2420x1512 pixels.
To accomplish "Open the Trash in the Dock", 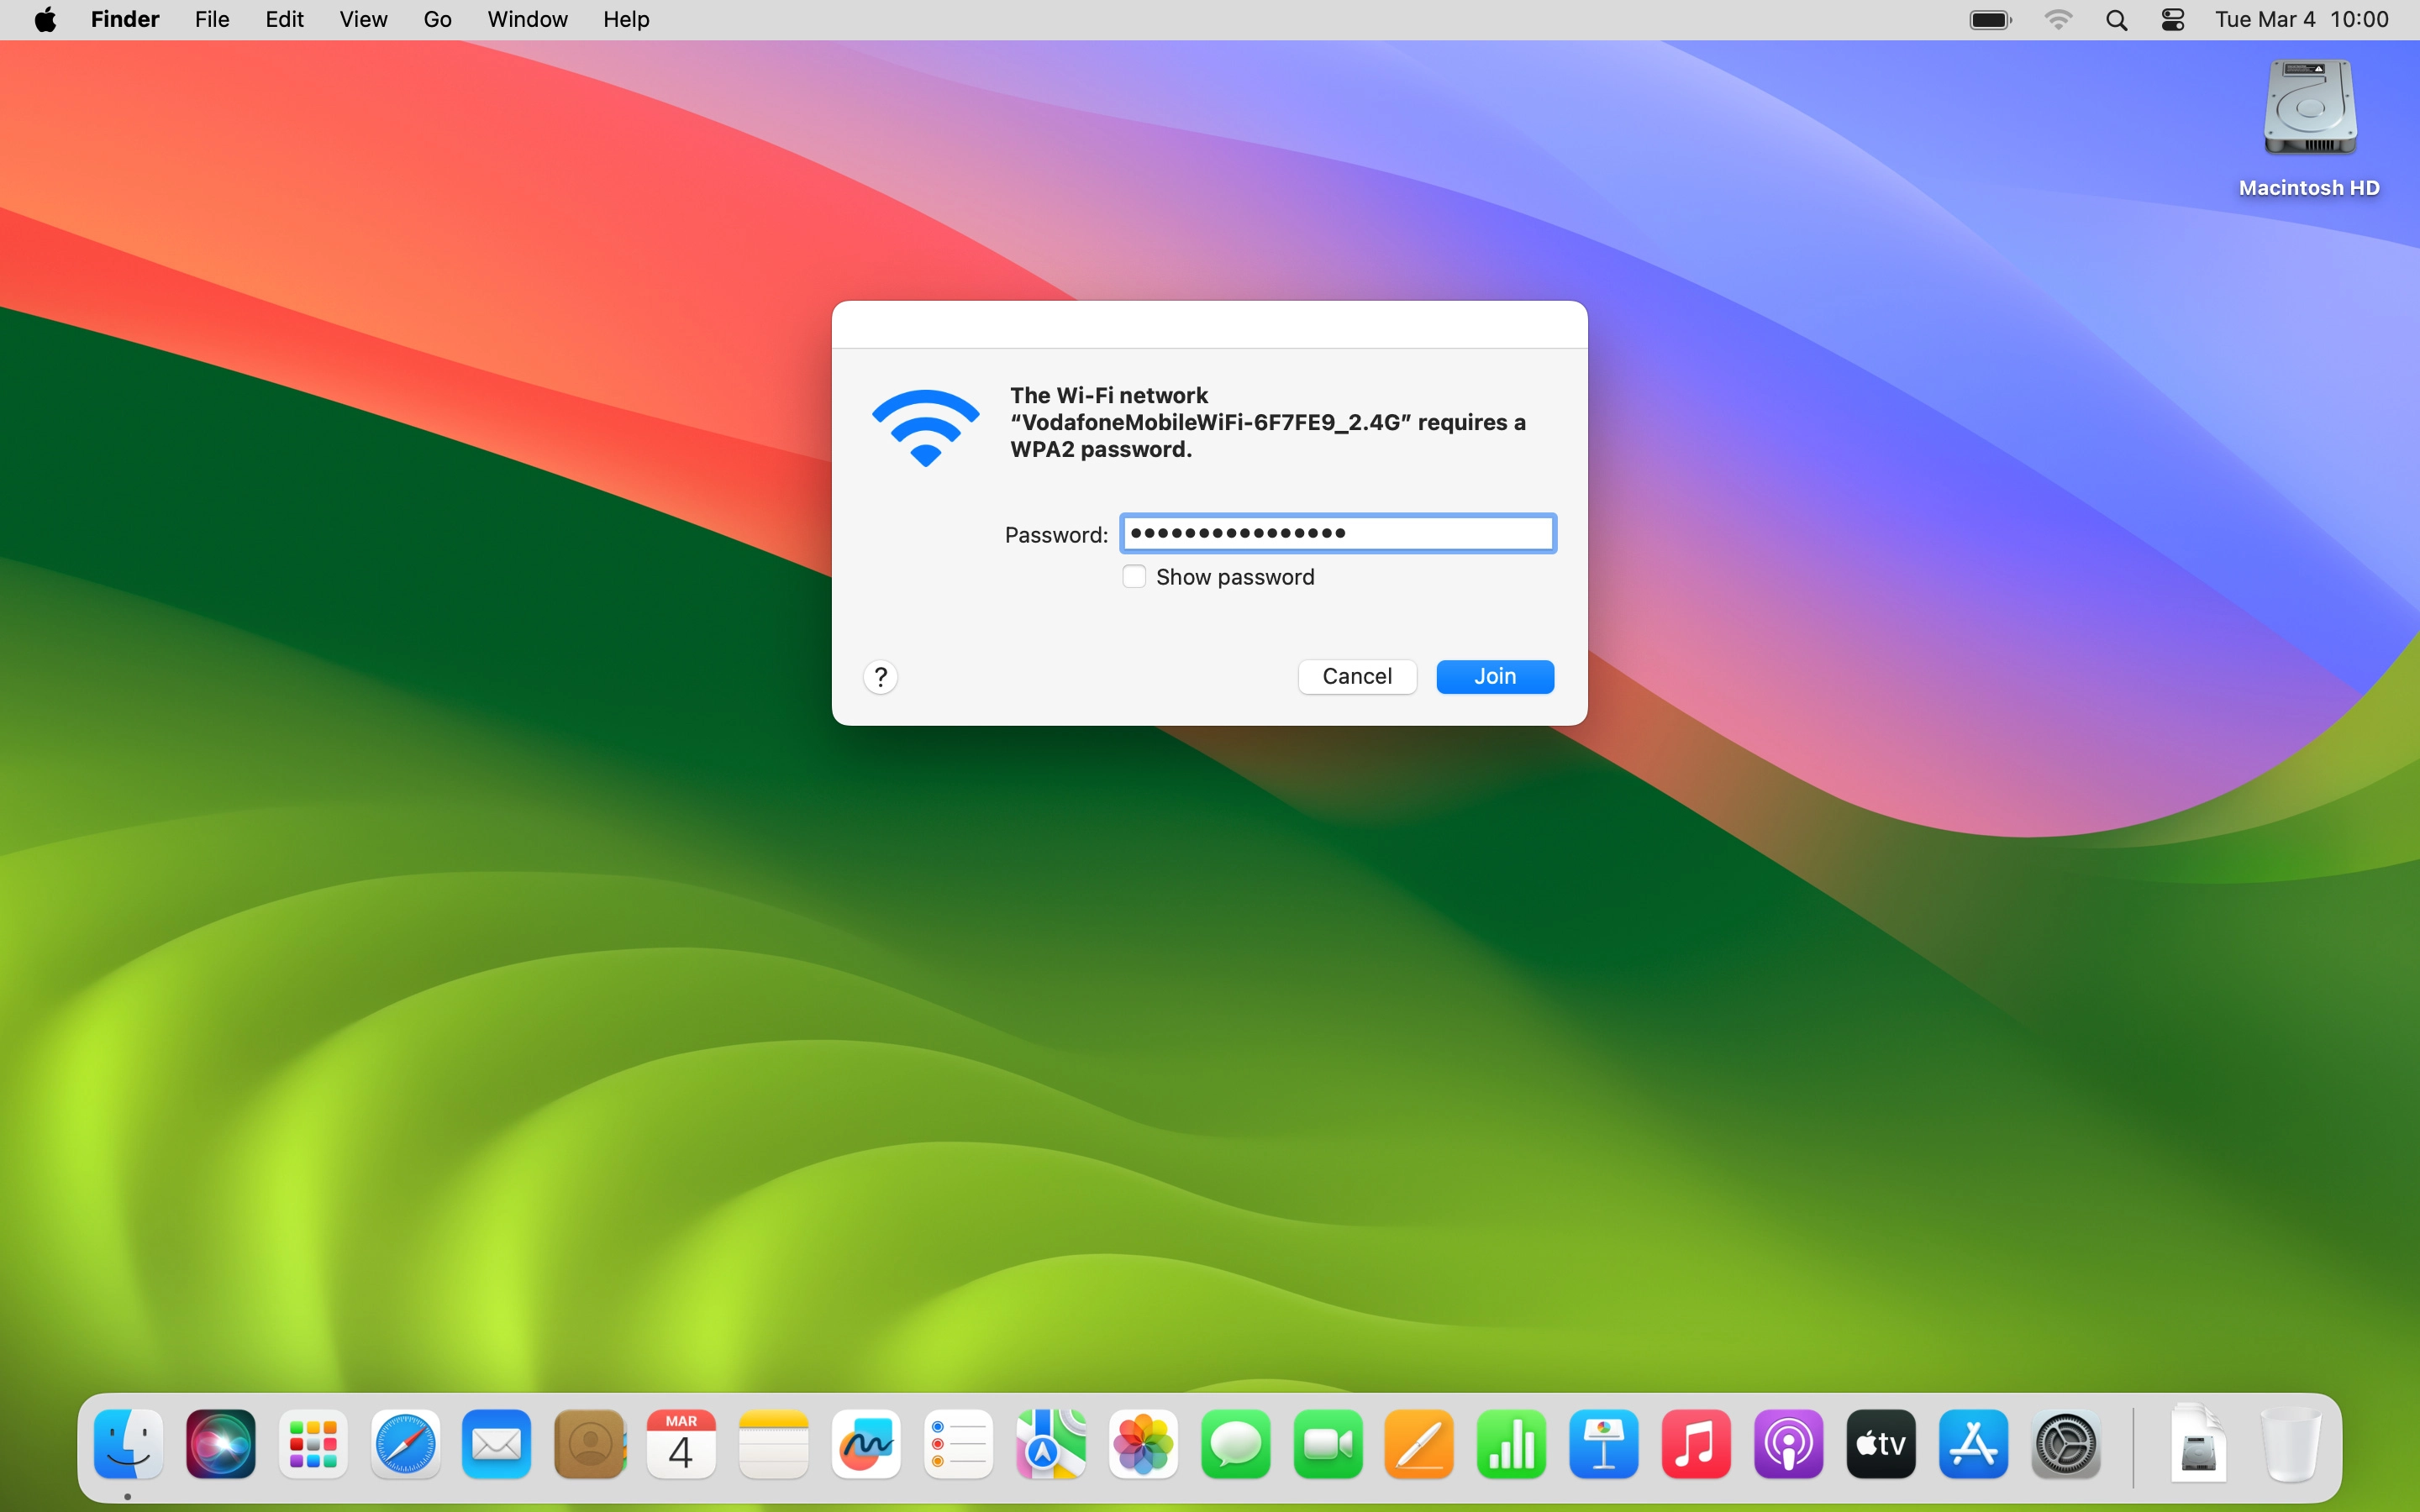I will coord(2291,1444).
